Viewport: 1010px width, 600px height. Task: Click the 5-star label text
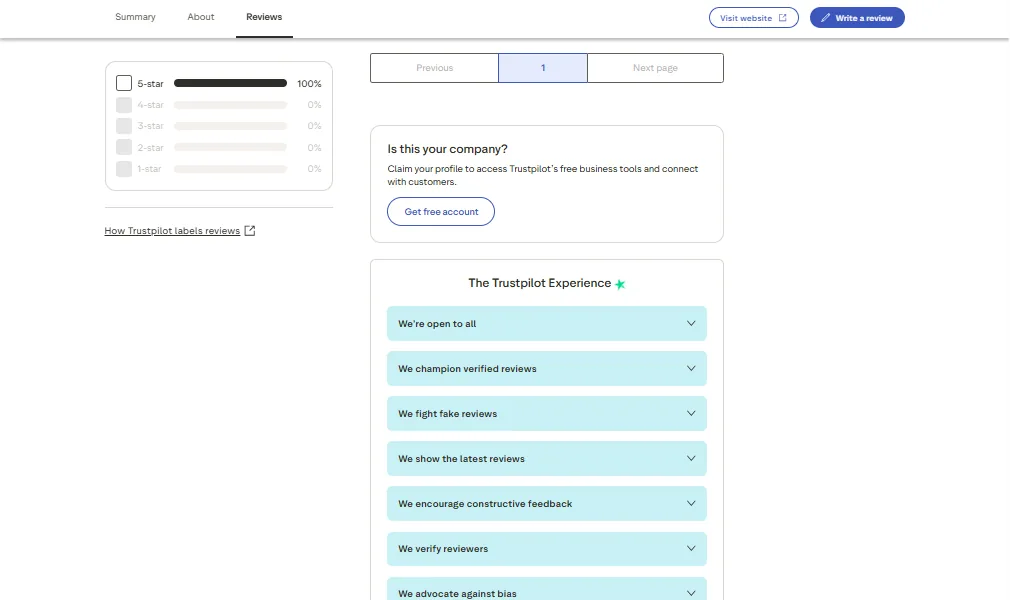tap(150, 84)
